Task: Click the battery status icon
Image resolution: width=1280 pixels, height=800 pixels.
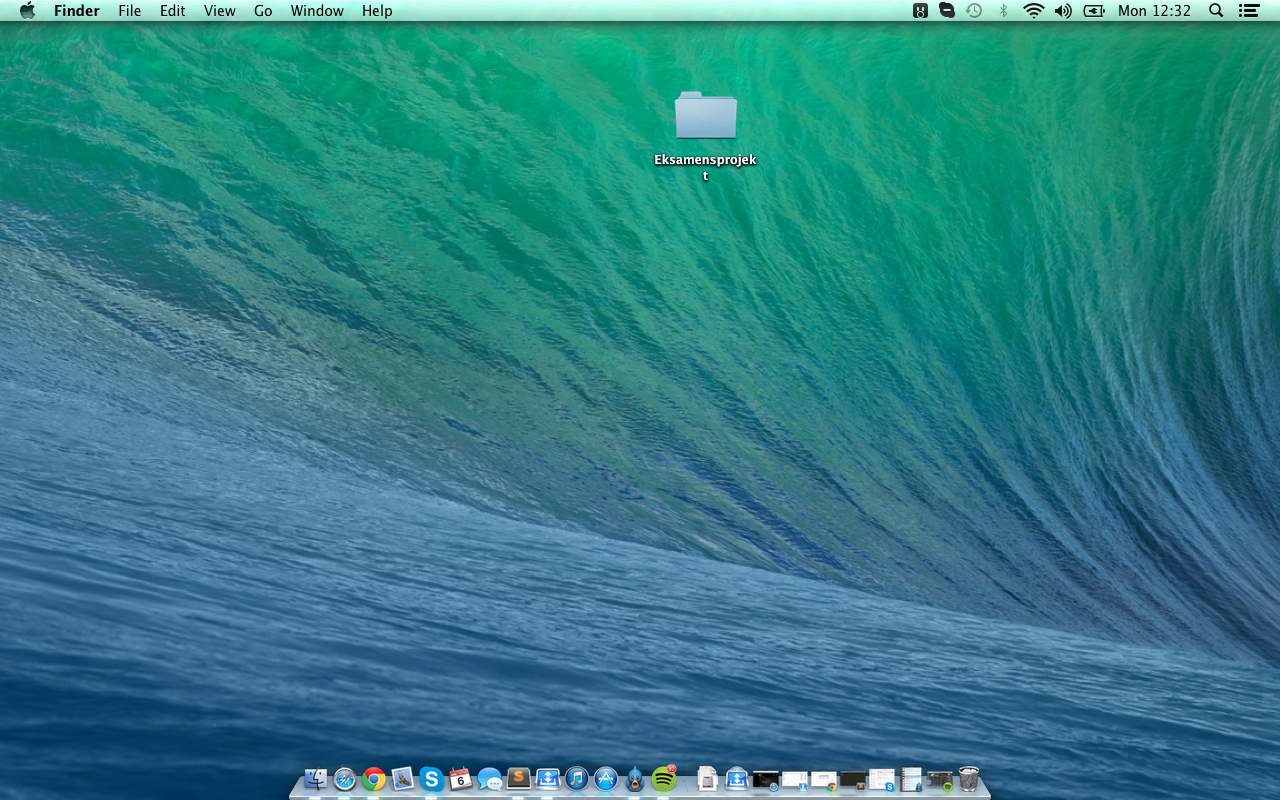Action: coord(1094,11)
